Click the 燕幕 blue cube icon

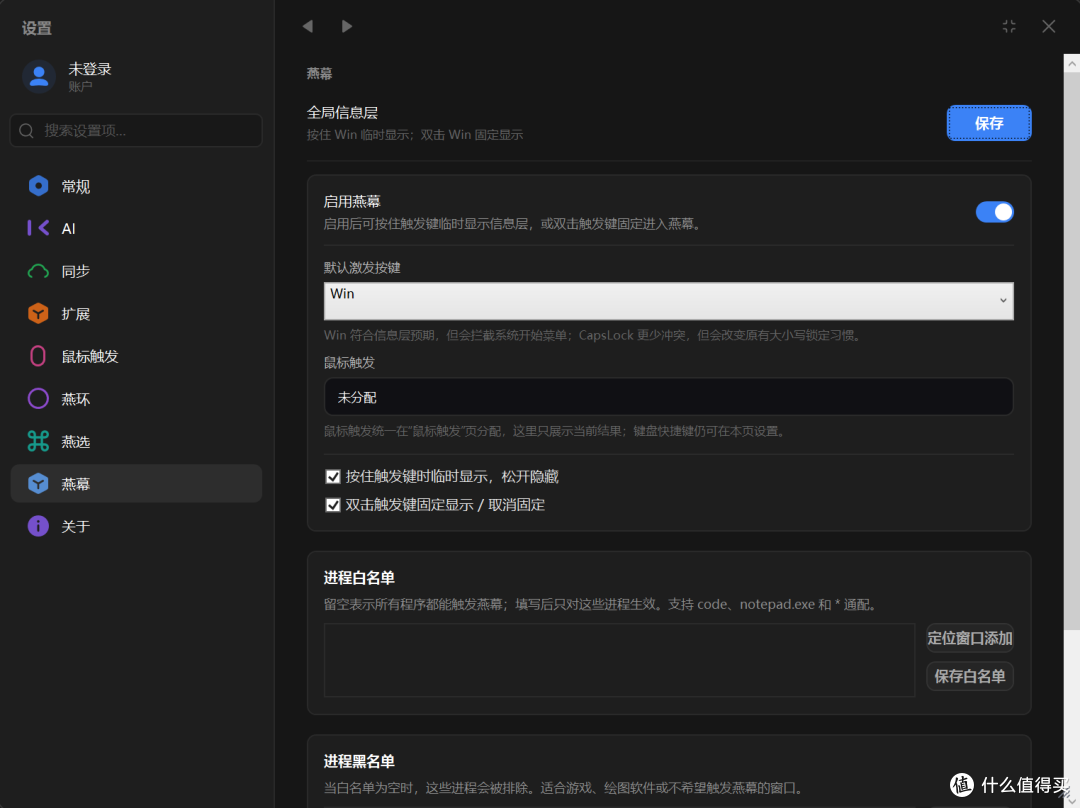click(39, 484)
